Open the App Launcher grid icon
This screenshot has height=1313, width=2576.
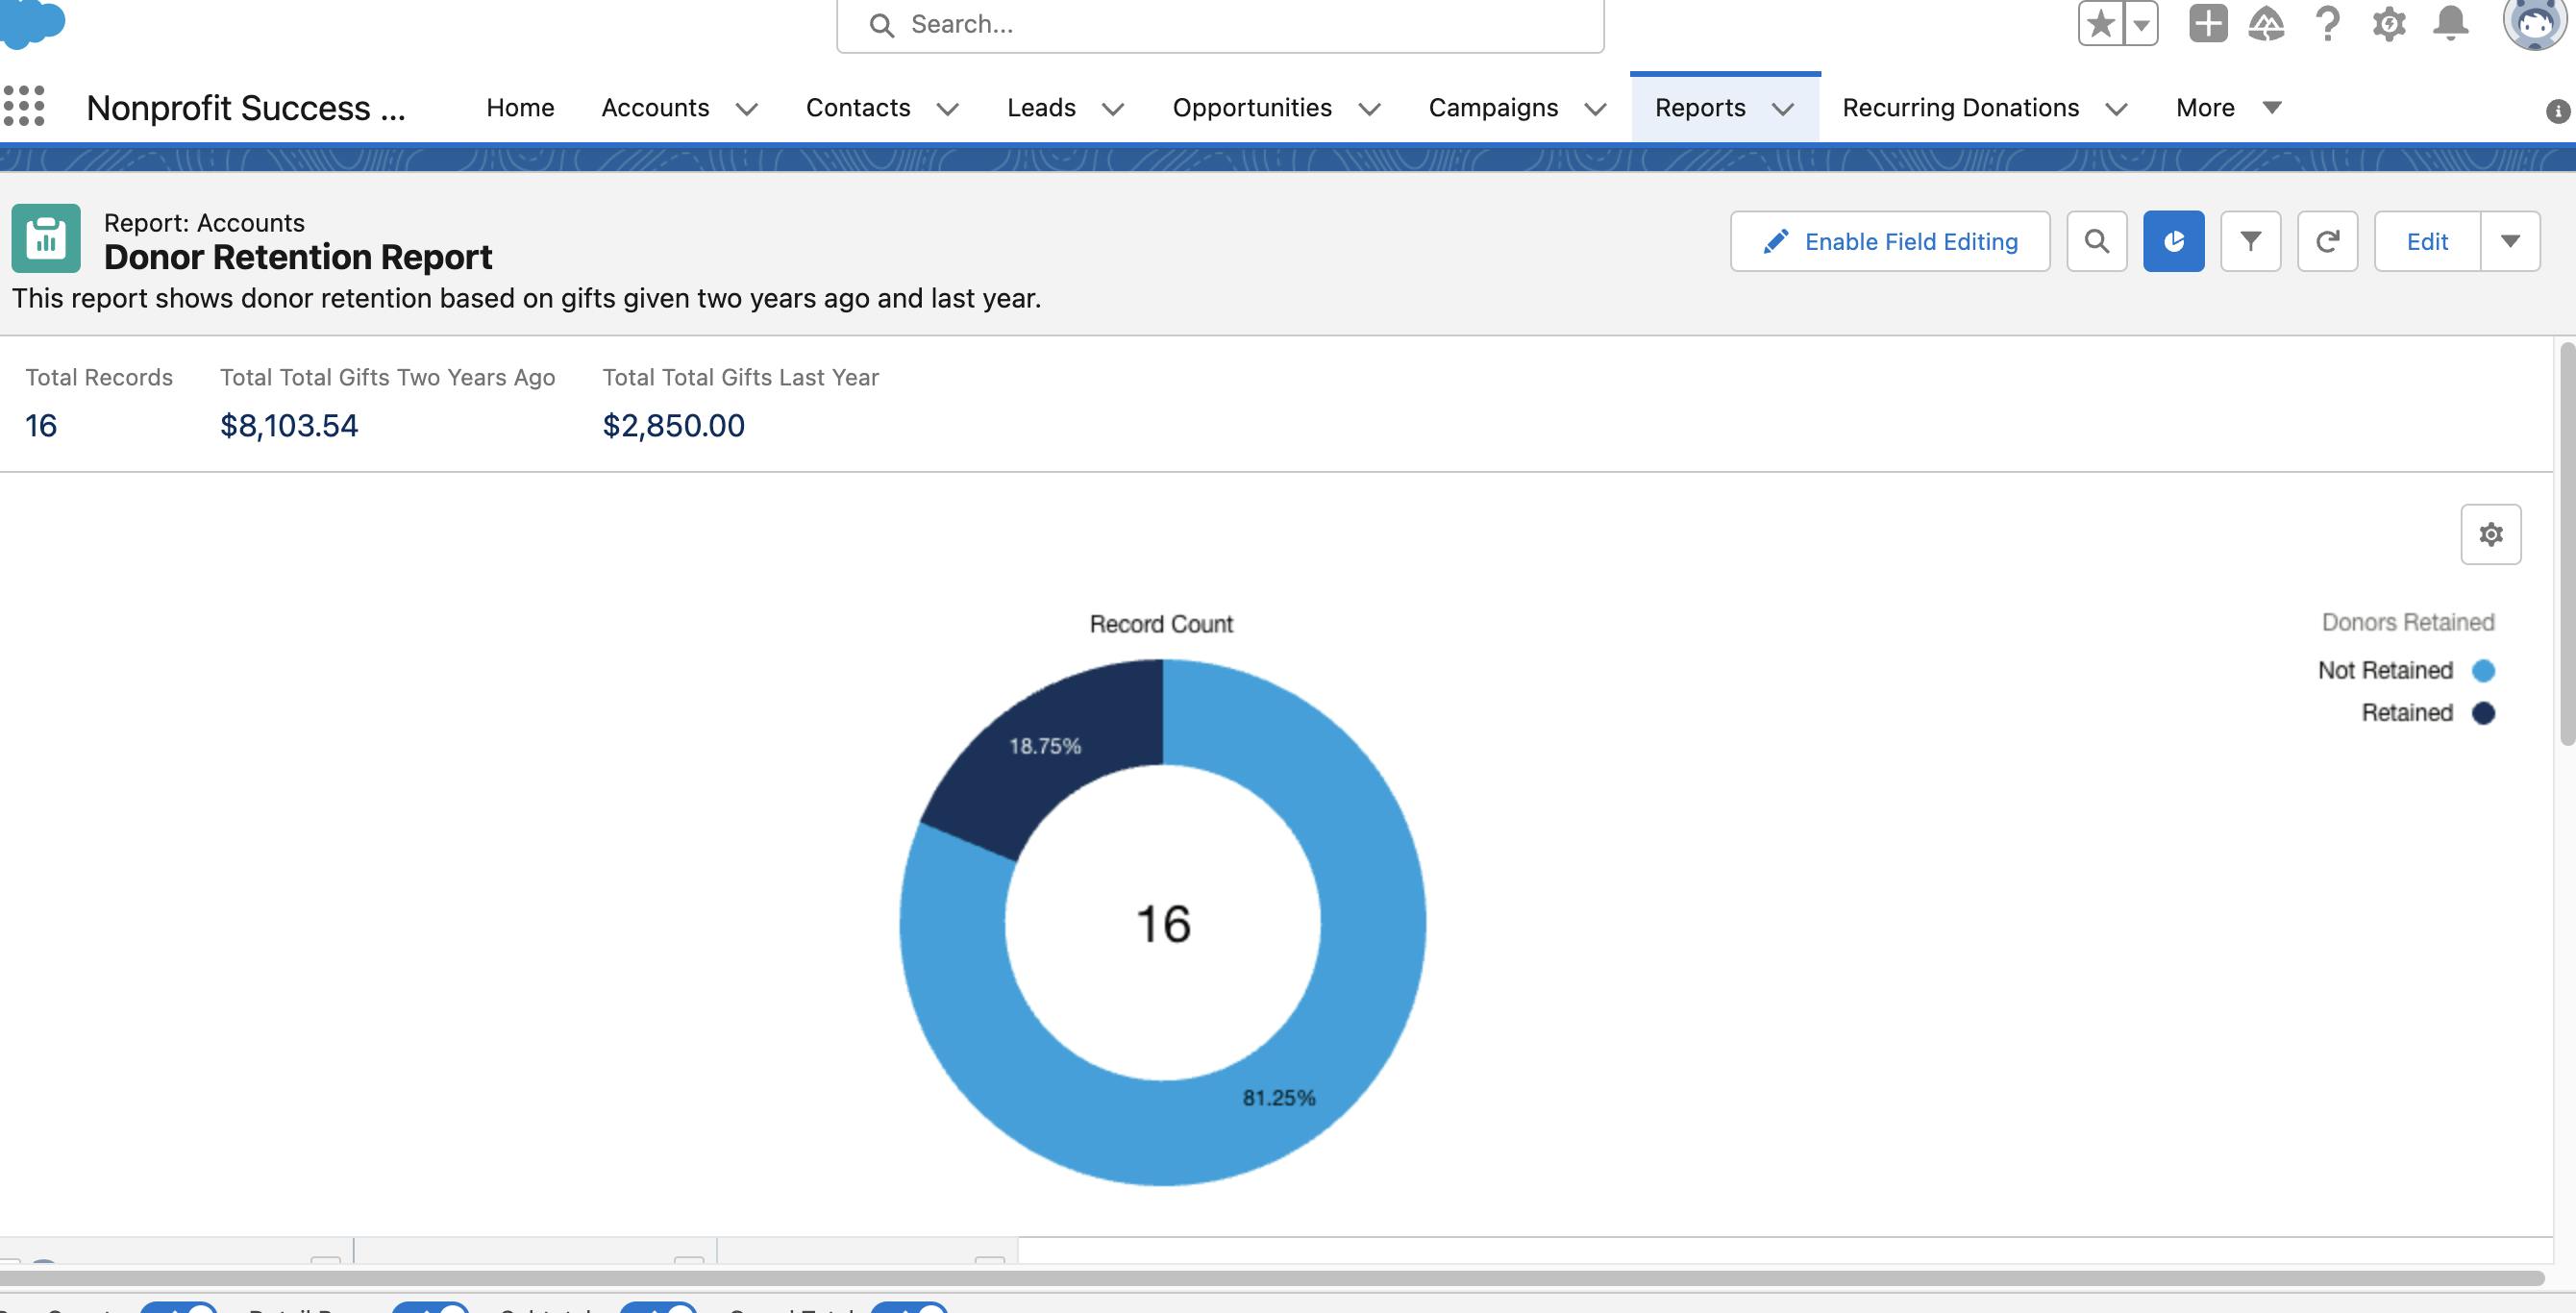coord(24,106)
